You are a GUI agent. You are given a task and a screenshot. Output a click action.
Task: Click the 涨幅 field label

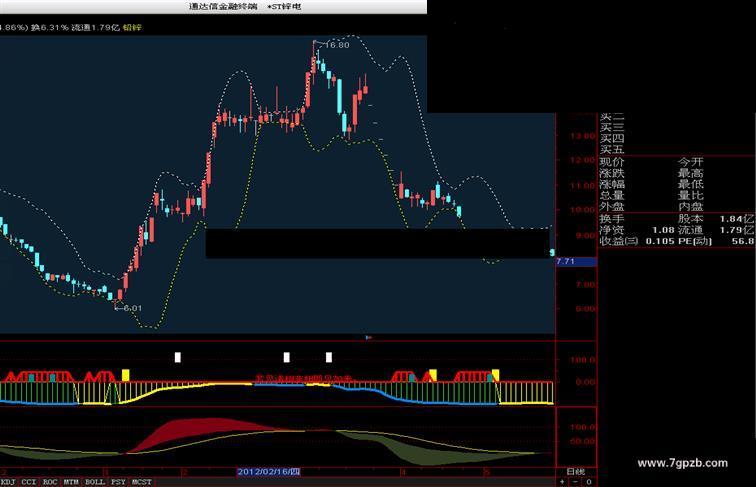tap(612, 184)
